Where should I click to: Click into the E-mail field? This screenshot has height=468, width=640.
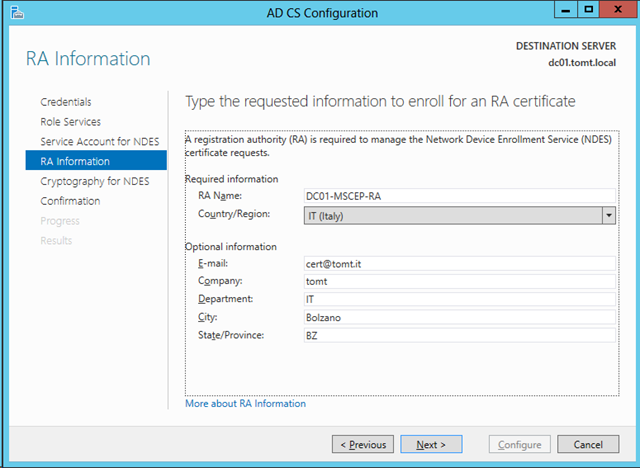[460, 264]
